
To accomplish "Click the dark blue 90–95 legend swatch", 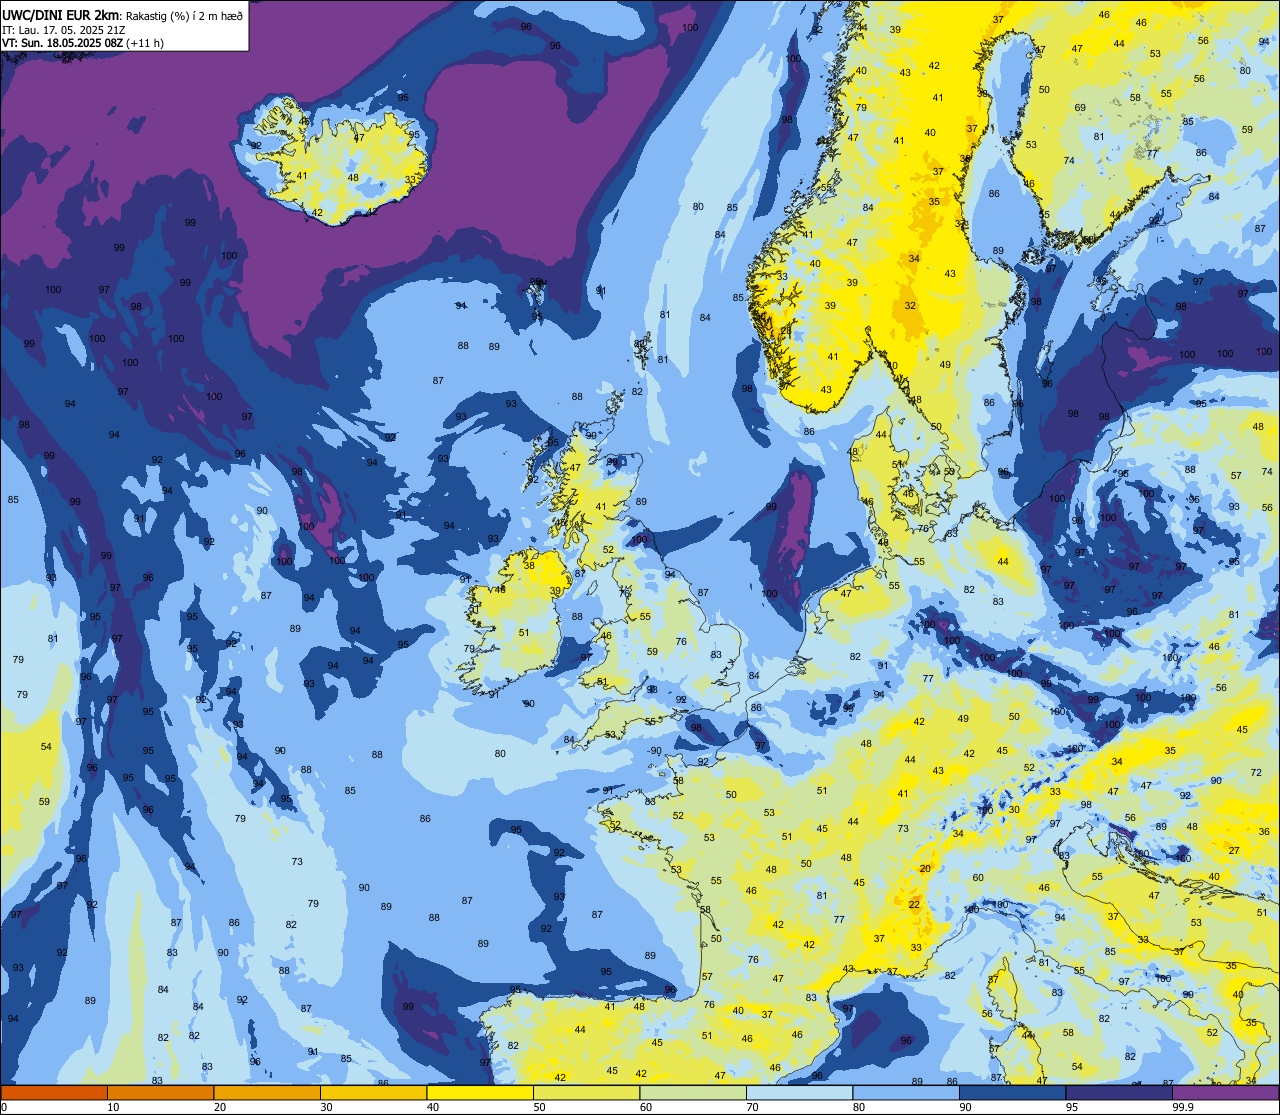I will pos(1012,1093).
